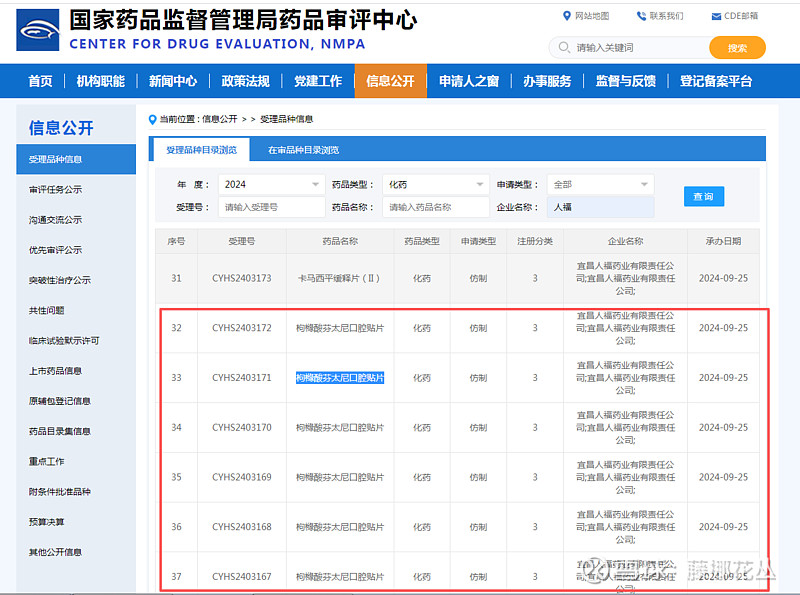This screenshot has width=800, height=595.
Task: Click the 联系我们 phone icon
Action: click(x=641, y=16)
